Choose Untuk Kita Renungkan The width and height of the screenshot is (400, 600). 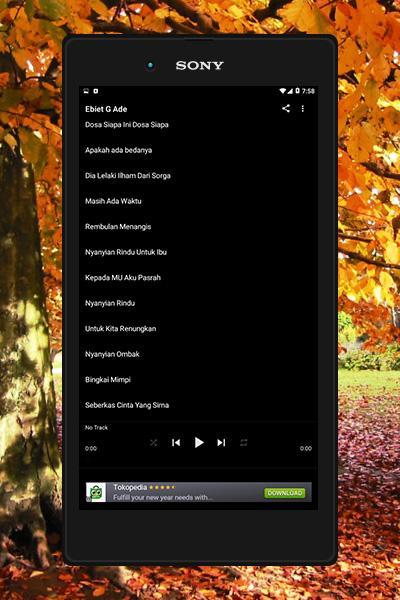point(198,329)
